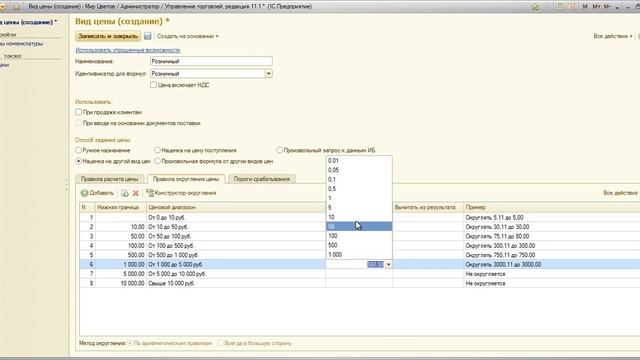Choose 5 from the rounding list
Image resolution: width=640 pixels, height=360 pixels.
(359, 208)
